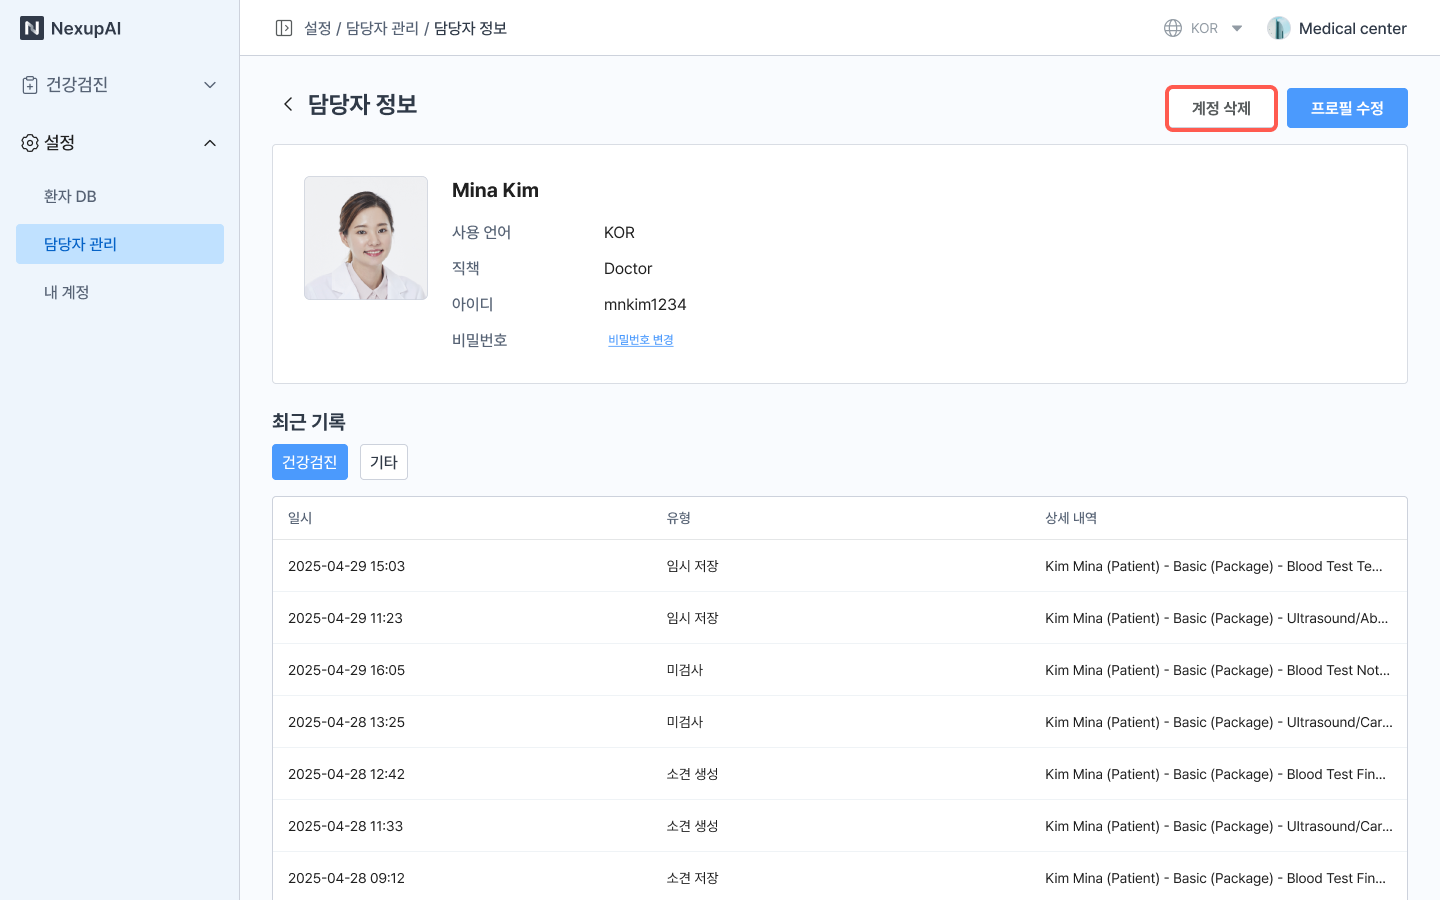Switch to the 기타 records tab
Viewport: 1440px width, 900px height.
click(384, 462)
